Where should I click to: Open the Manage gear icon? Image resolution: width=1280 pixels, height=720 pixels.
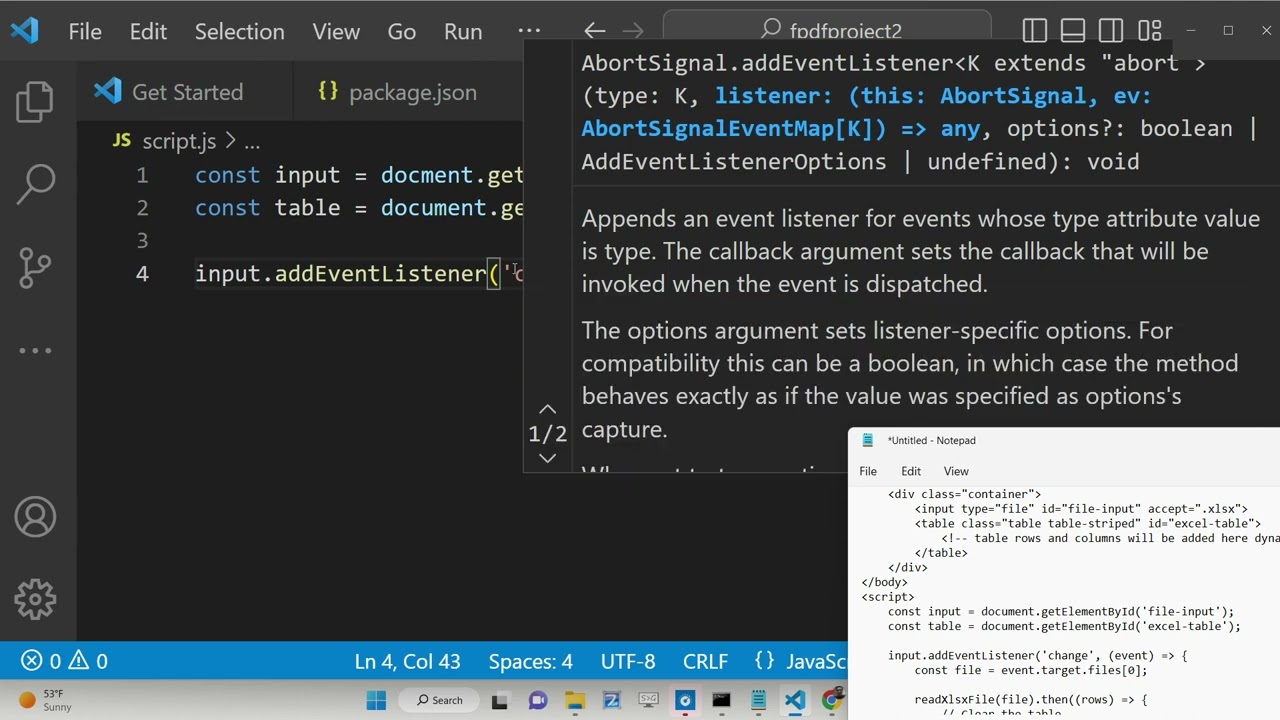point(35,600)
